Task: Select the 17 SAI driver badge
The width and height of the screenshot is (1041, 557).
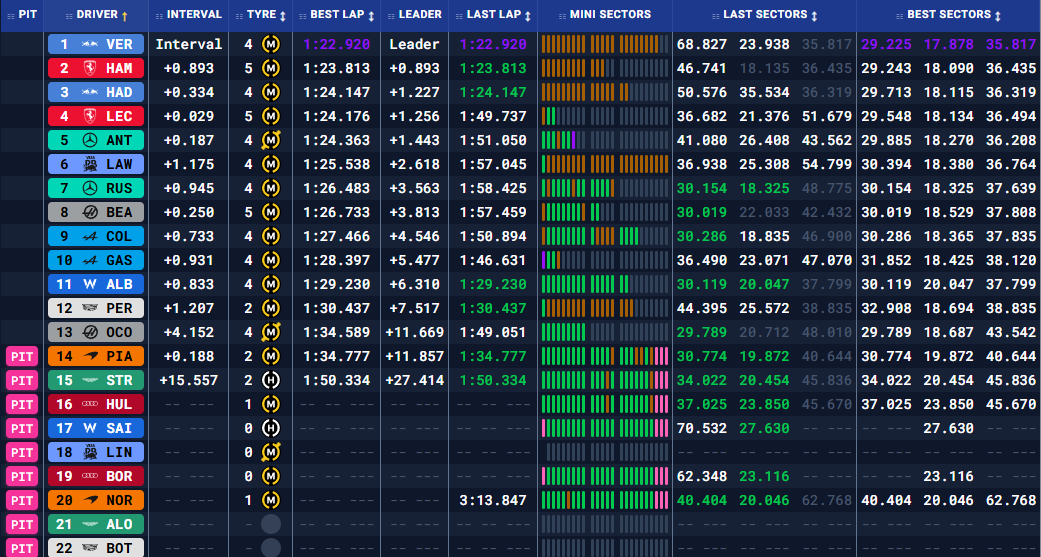Action: pyautogui.click(x=95, y=428)
